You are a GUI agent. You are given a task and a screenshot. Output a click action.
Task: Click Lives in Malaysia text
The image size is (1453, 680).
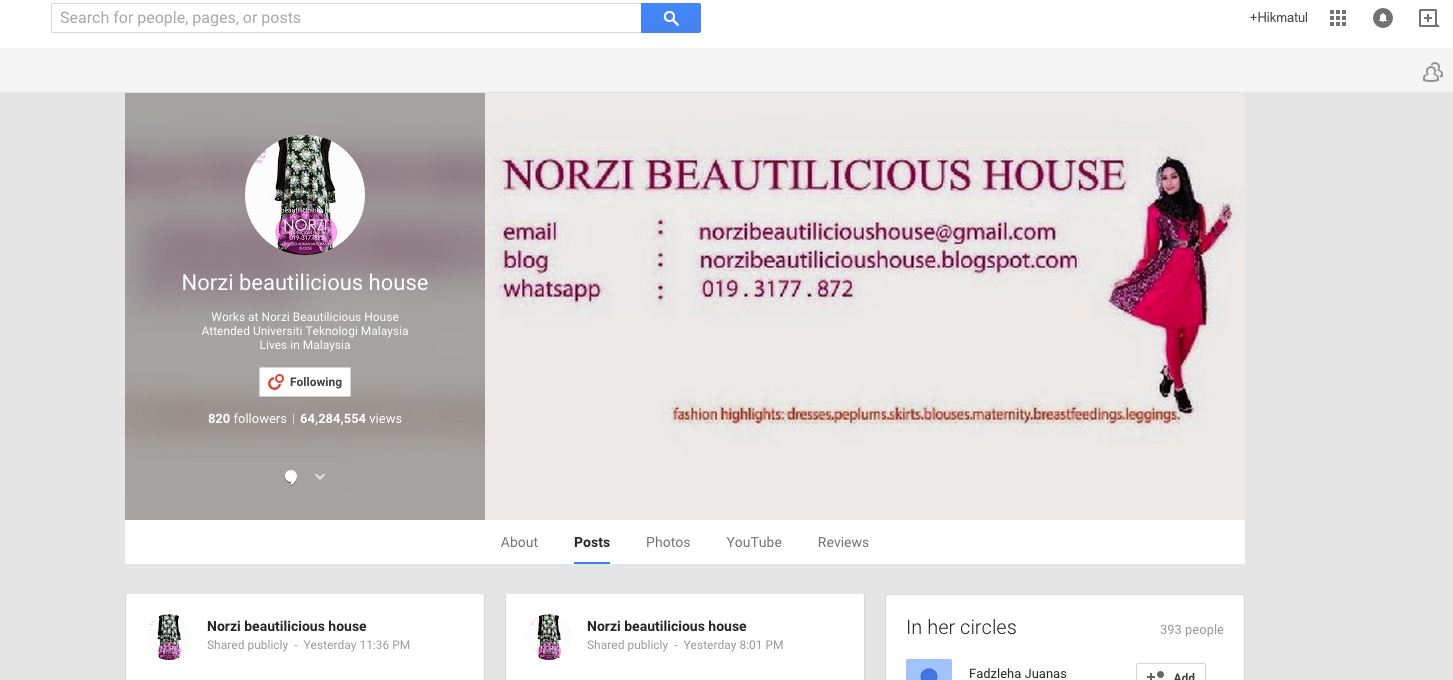(x=305, y=345)
